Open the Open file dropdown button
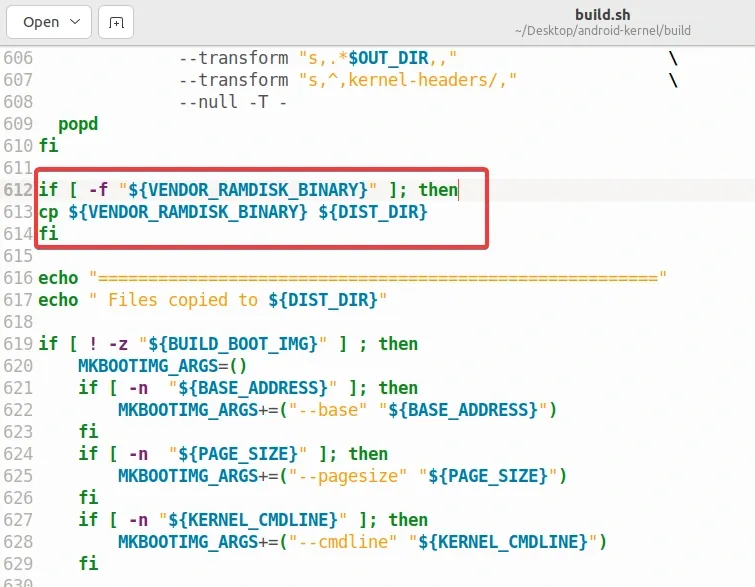 (49, 22)
